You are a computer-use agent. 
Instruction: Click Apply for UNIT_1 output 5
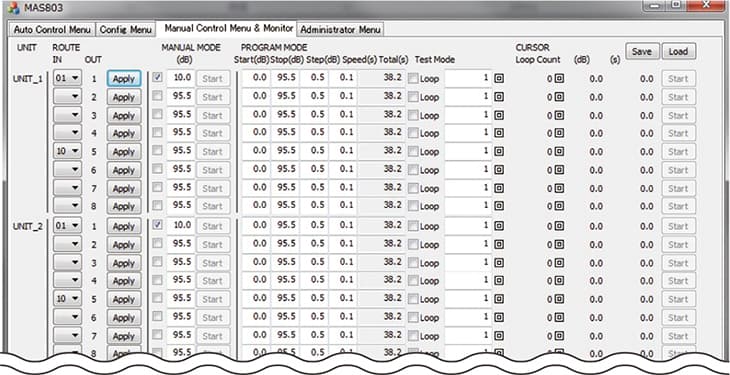click(124, 152)
